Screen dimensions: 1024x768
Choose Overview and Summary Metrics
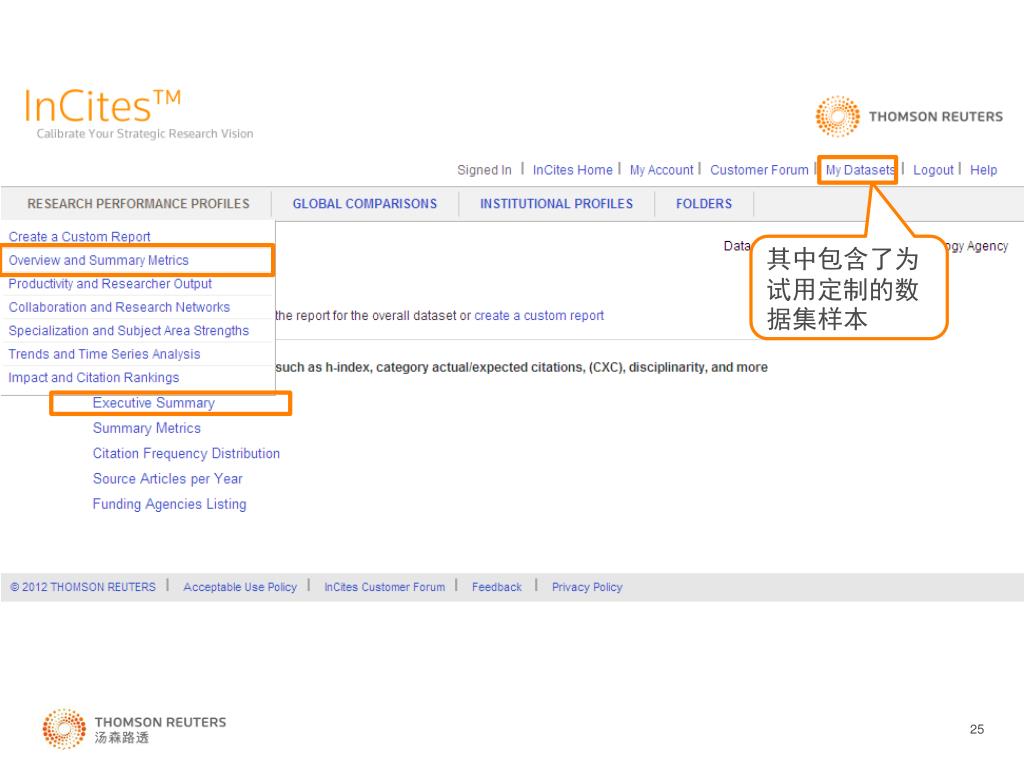pyautogui.click(x=99, y=260)
